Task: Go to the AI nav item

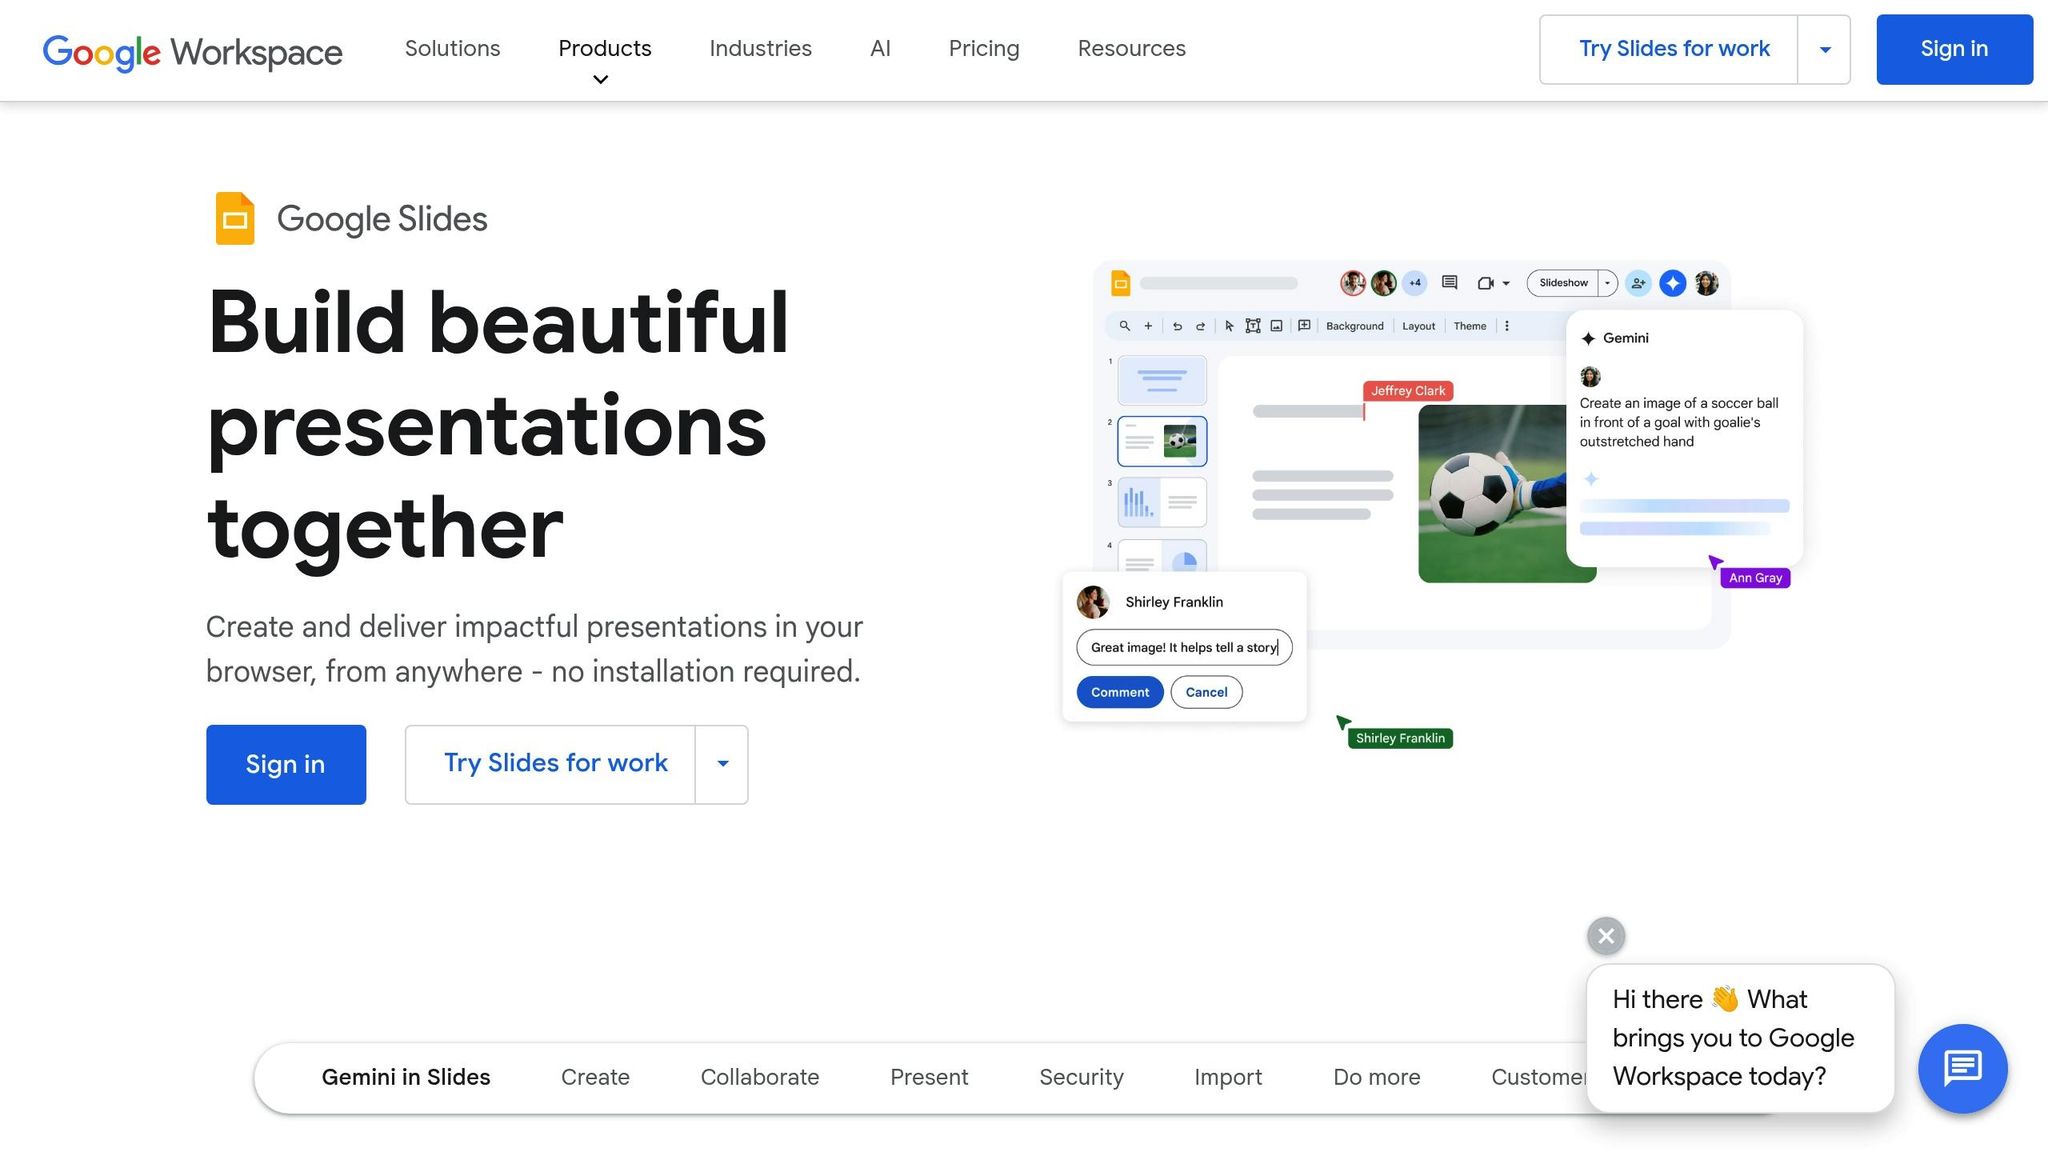Action: coord(880,48)
